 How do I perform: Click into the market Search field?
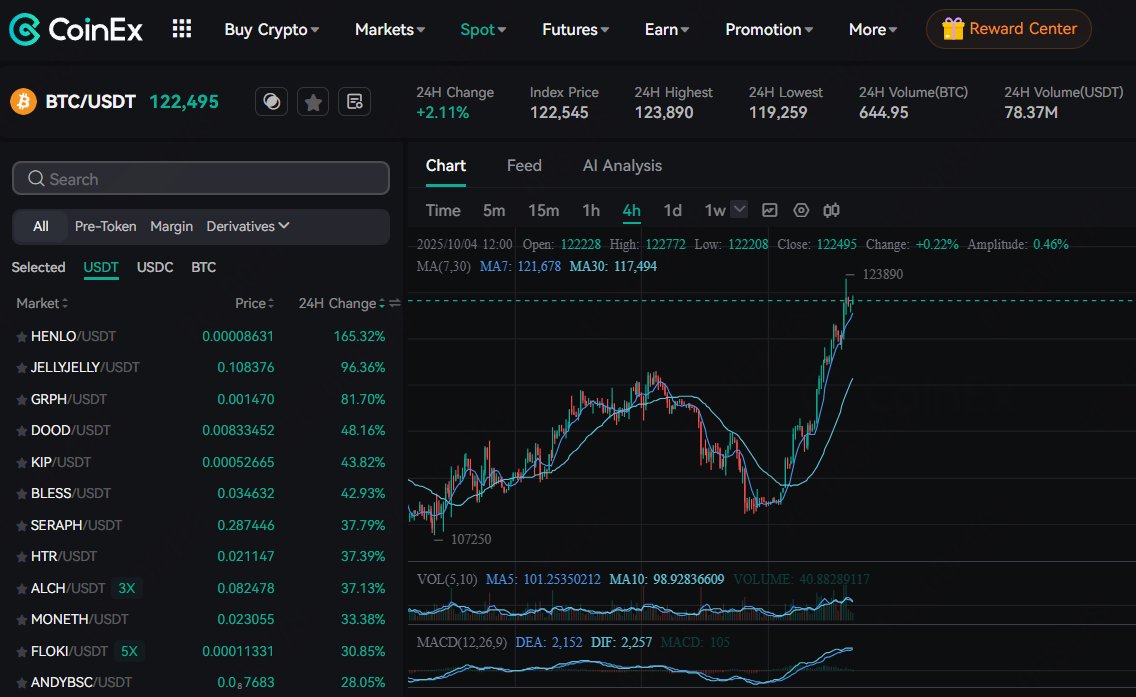(x=201, y=178)
